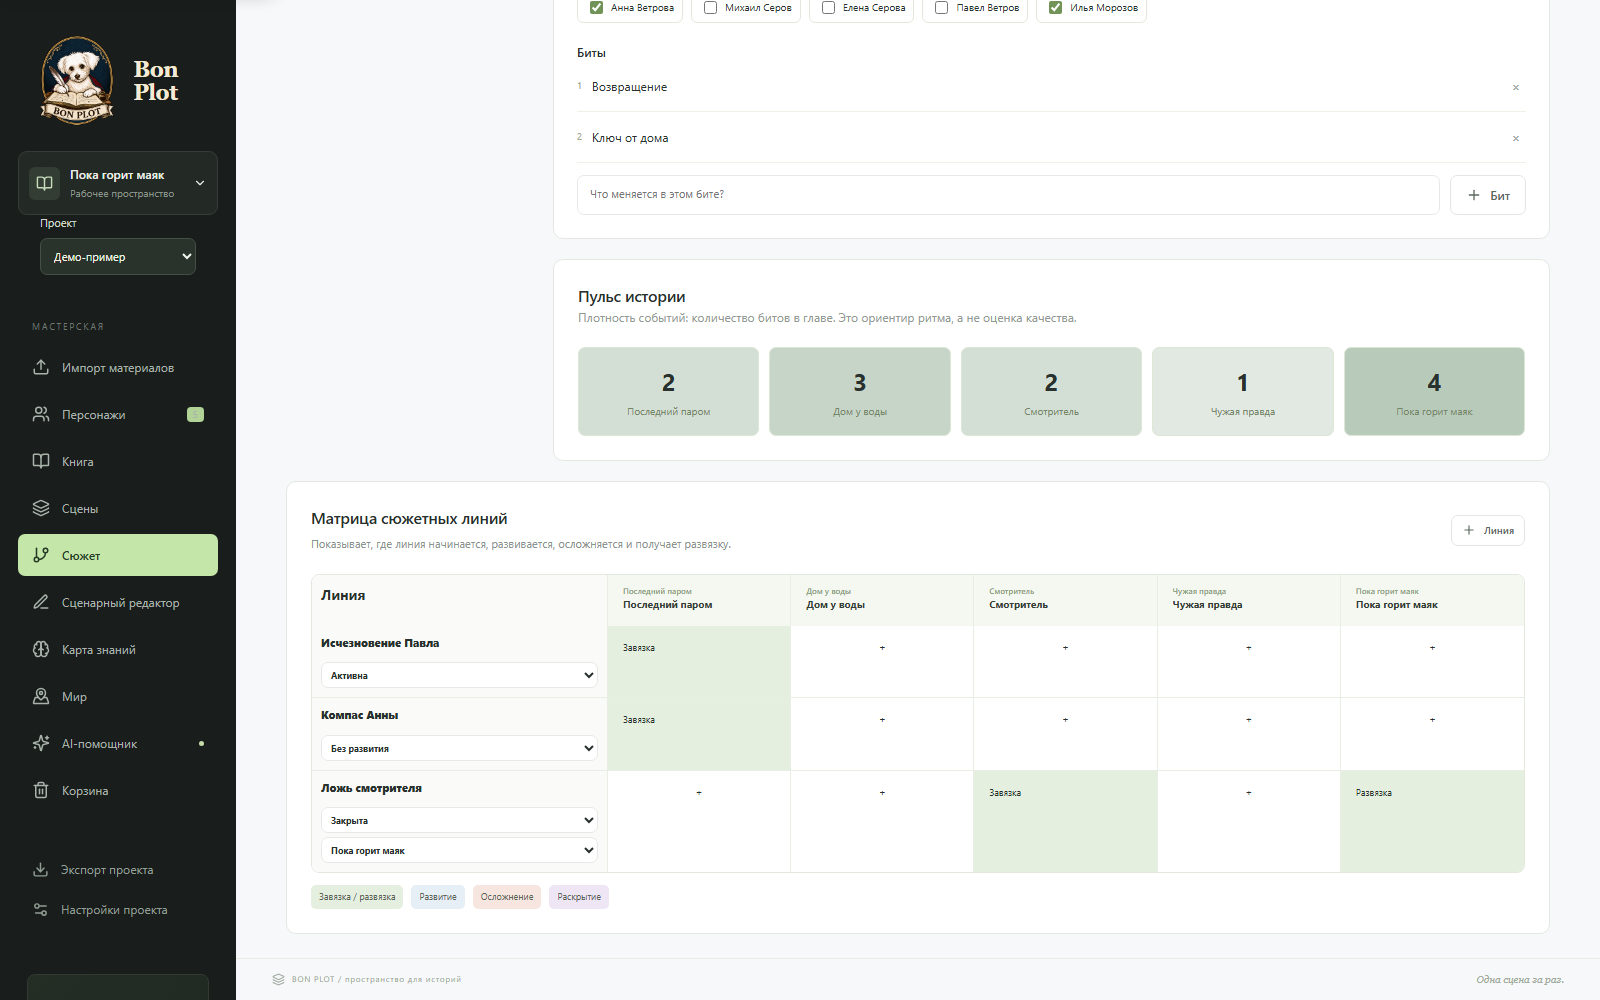Click the Книга book icon

pyautogui.click(x=41, y=461)
